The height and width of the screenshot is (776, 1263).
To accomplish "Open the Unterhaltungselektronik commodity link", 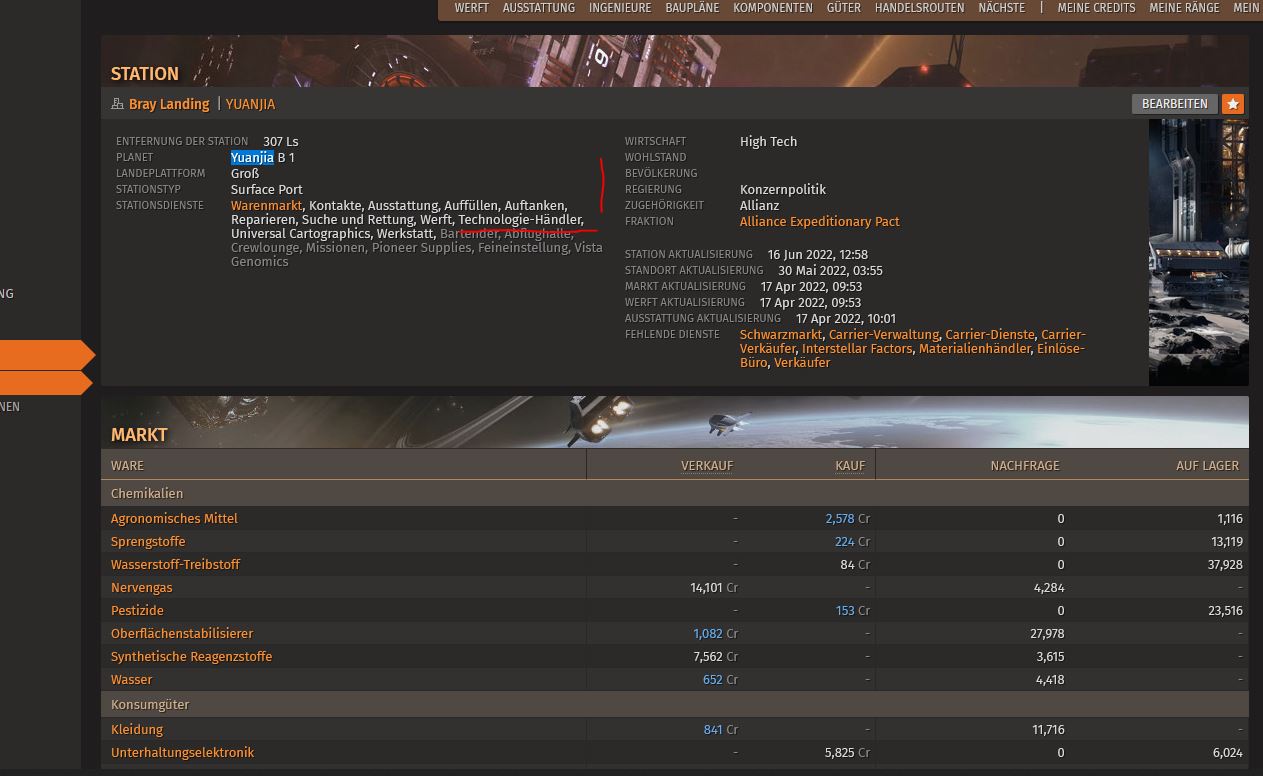I will [182, 753].
